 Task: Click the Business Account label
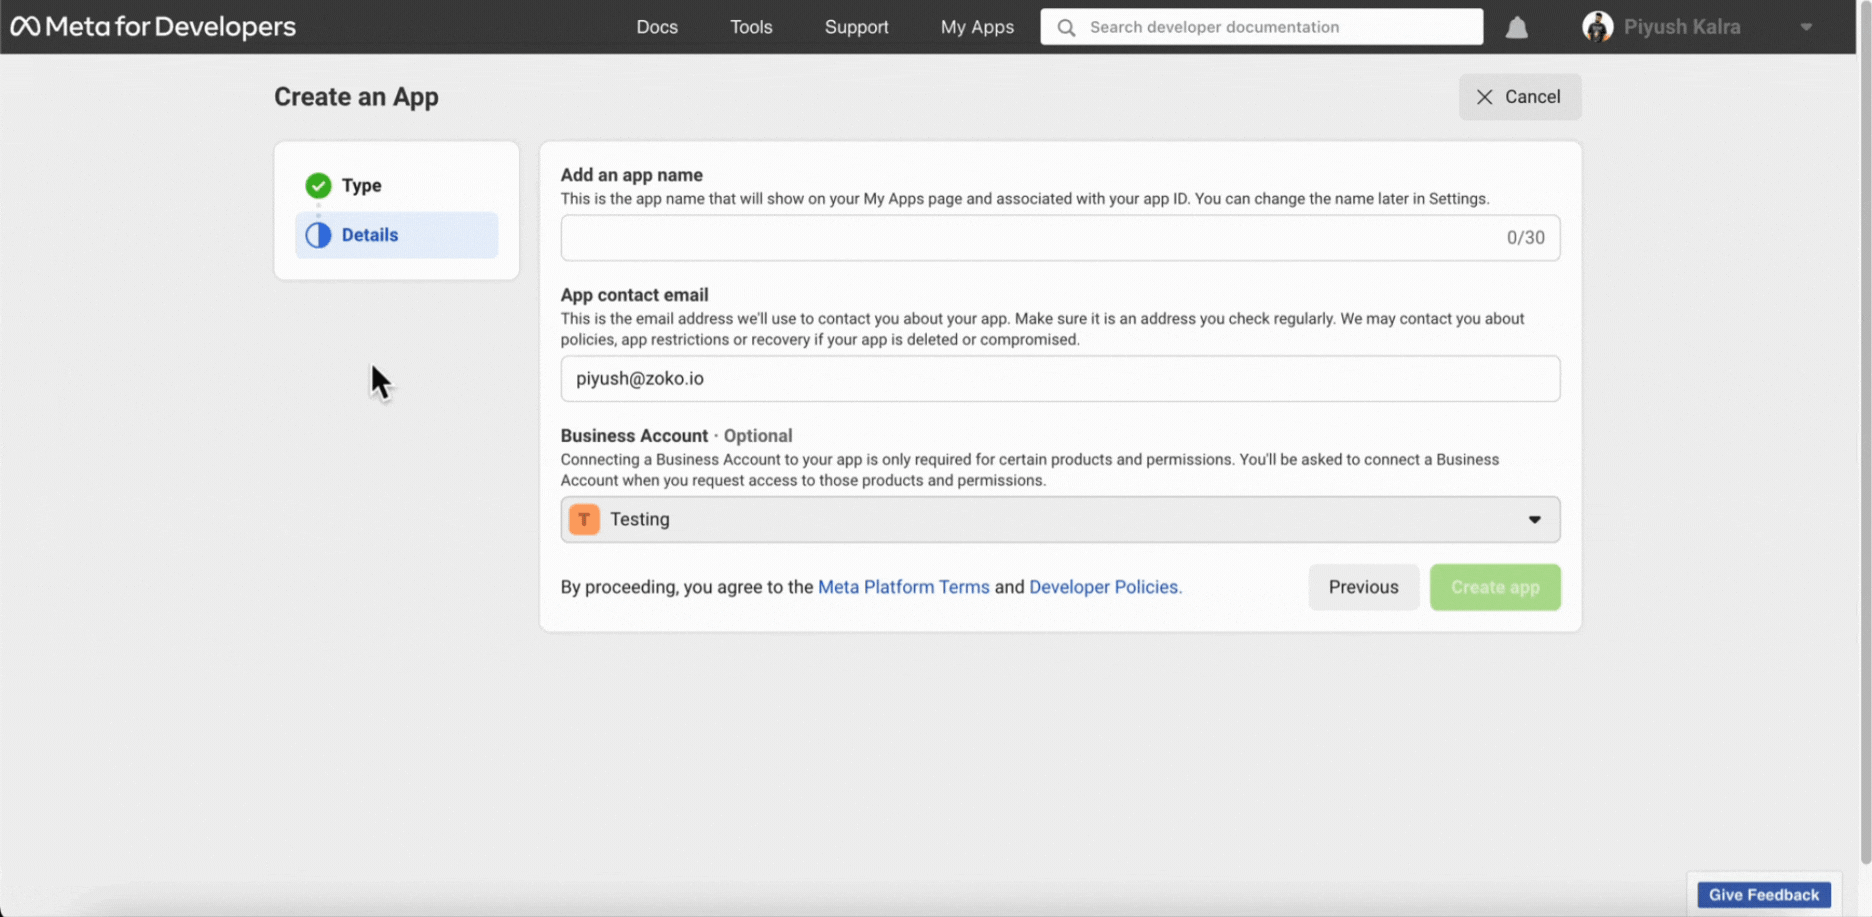(x=634, y=436)
